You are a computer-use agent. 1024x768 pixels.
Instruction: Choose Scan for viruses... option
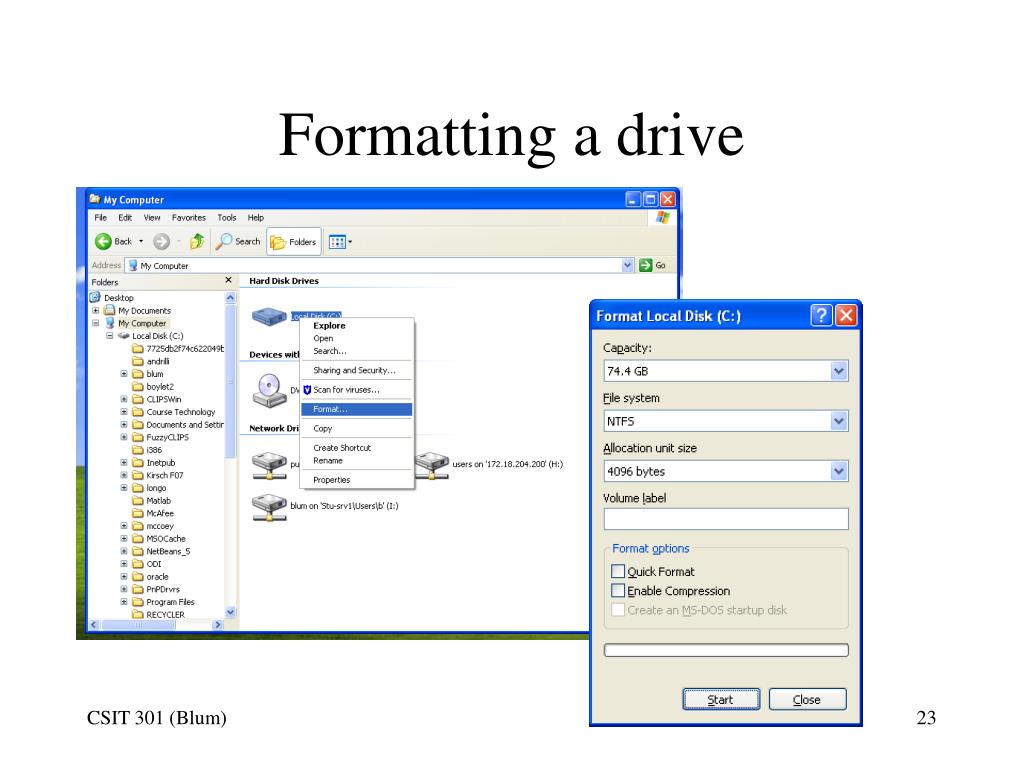coord(357,390)
